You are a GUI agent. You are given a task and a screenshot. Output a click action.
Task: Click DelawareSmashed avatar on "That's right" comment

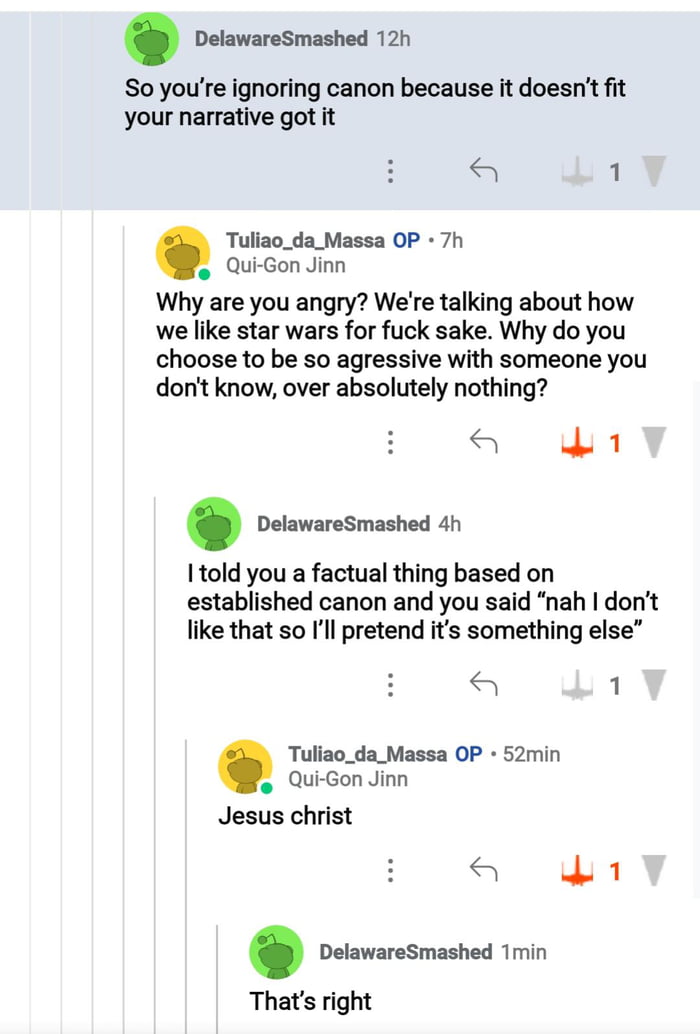point(276,953)
